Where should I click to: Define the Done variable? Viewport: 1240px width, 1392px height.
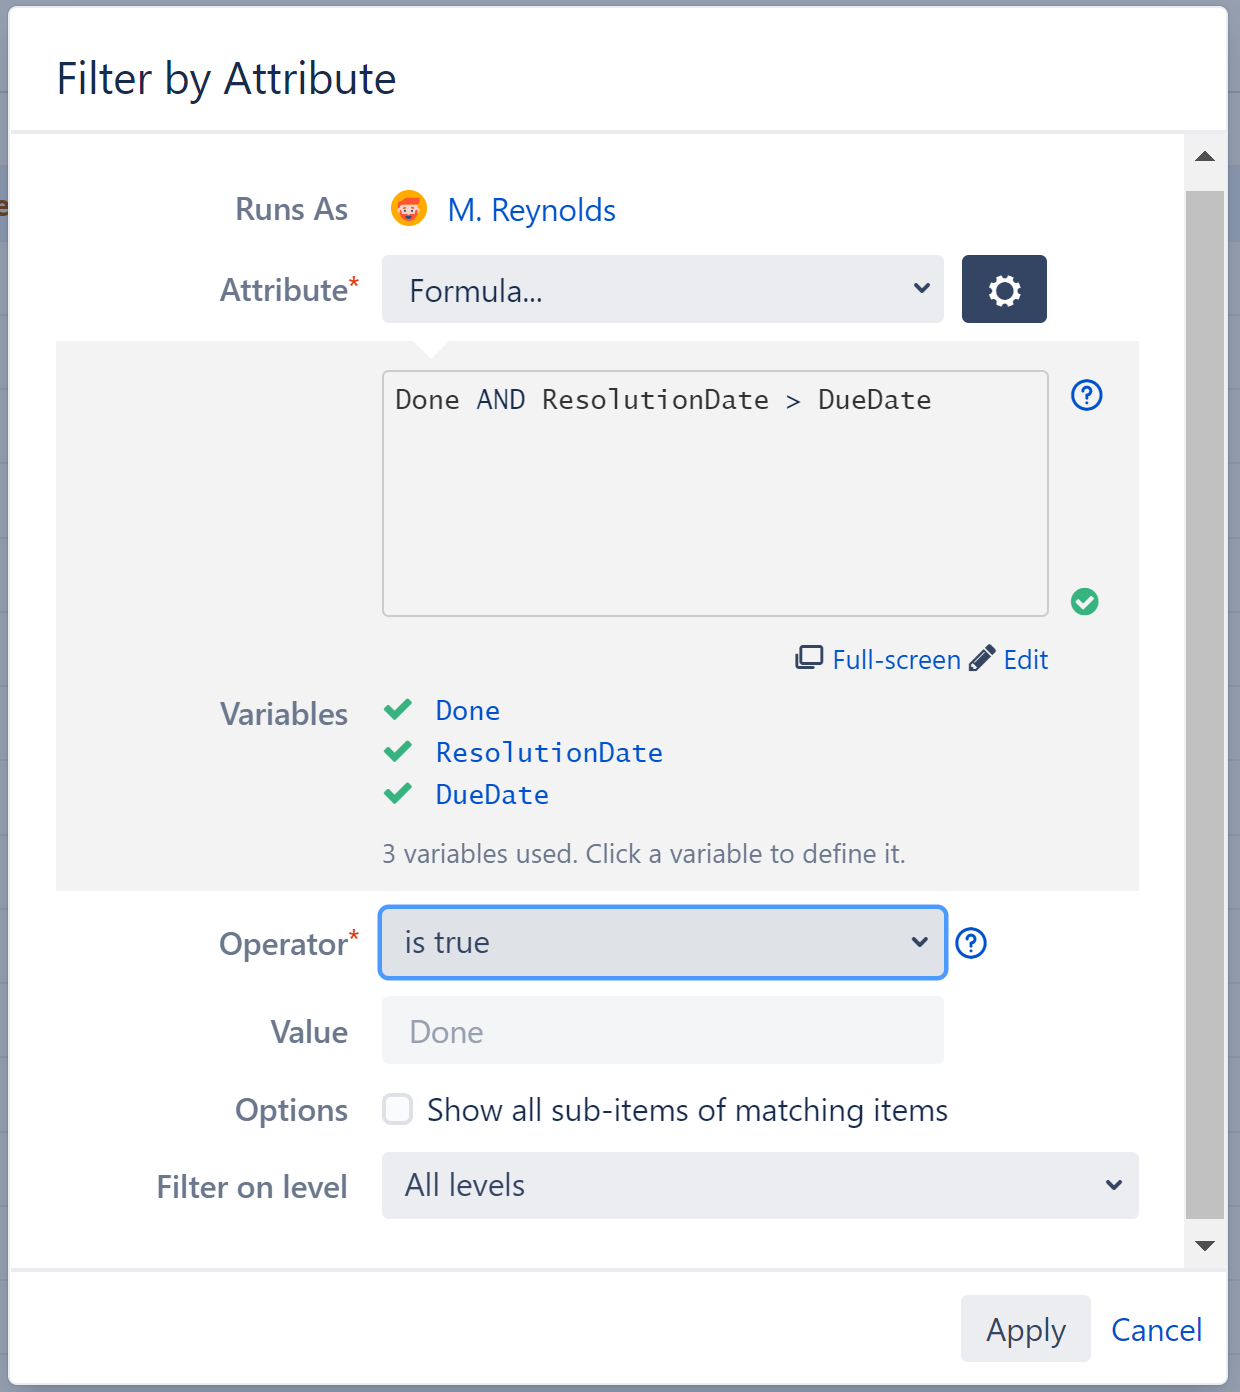(467, 710)
